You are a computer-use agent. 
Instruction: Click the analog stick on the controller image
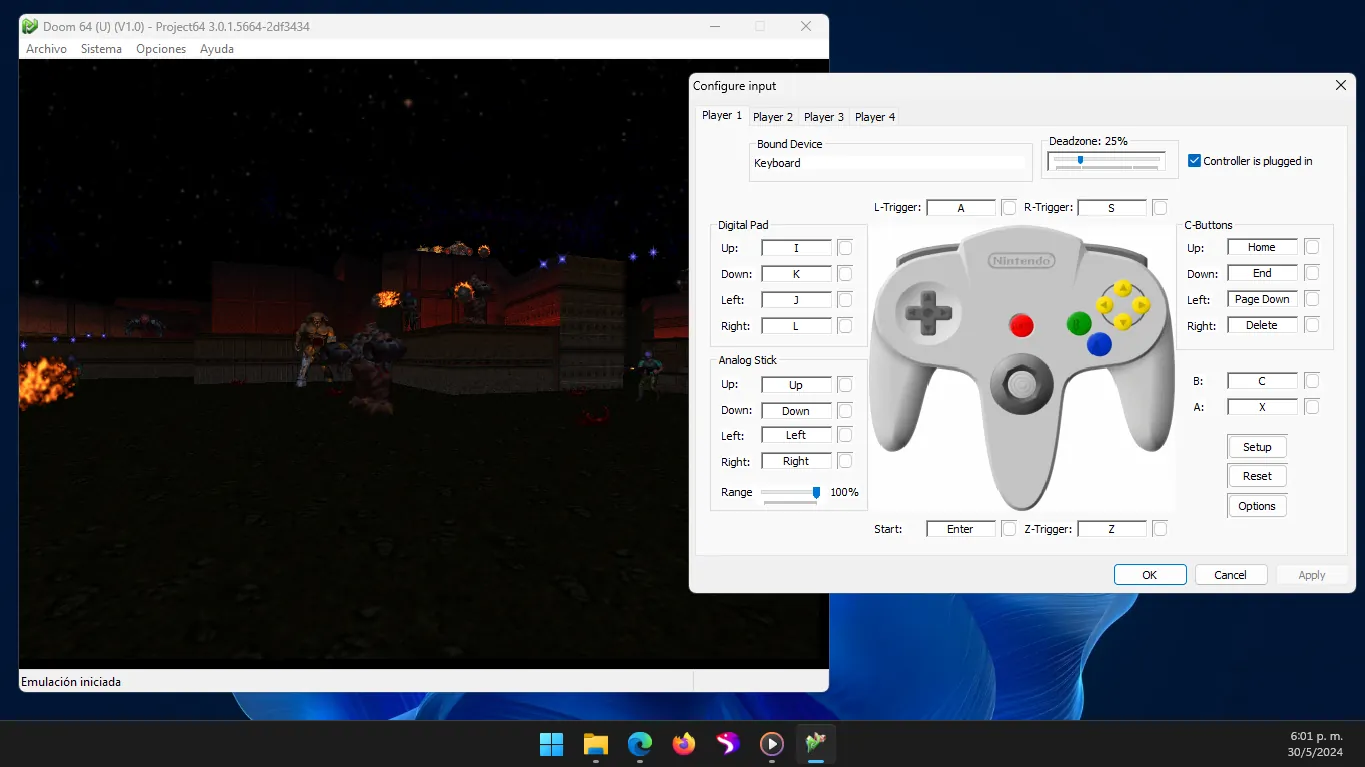pos(1021,384)
